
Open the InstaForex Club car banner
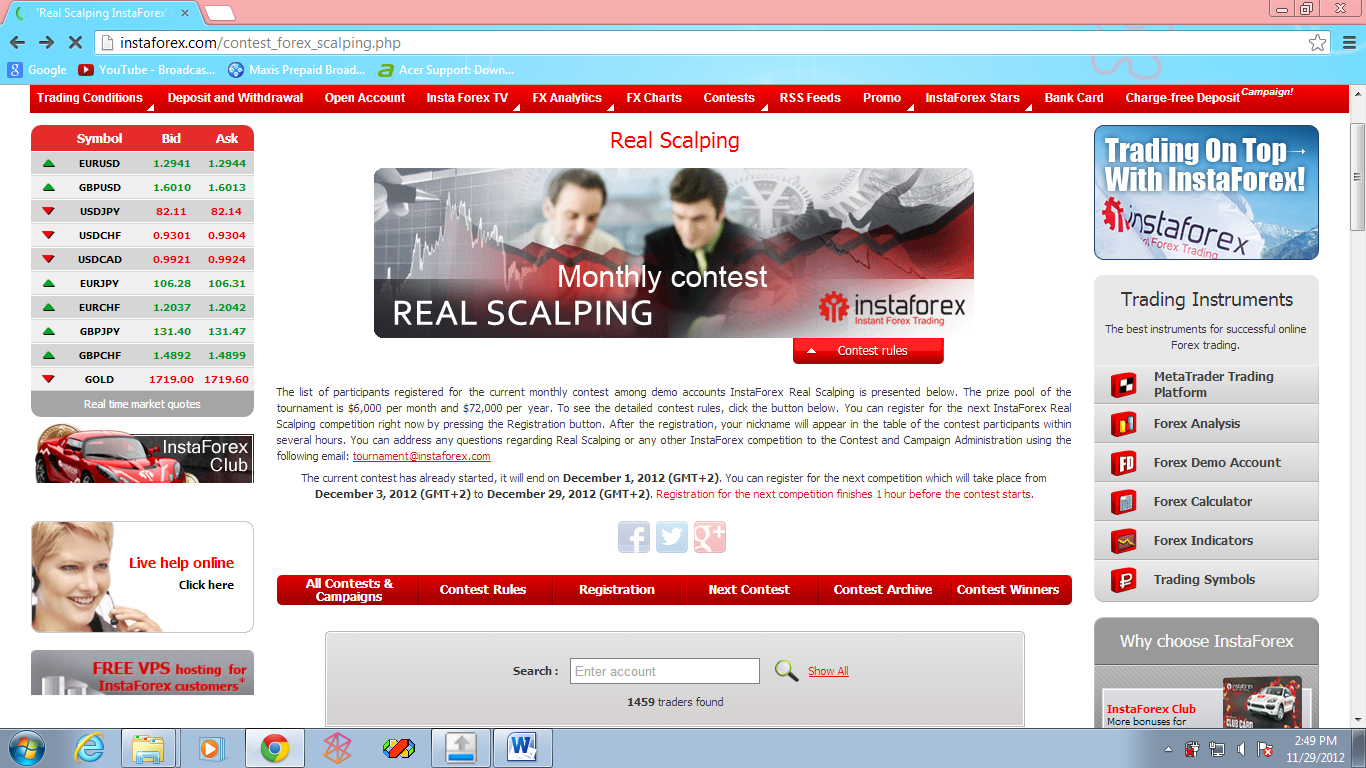coord(142,455)
